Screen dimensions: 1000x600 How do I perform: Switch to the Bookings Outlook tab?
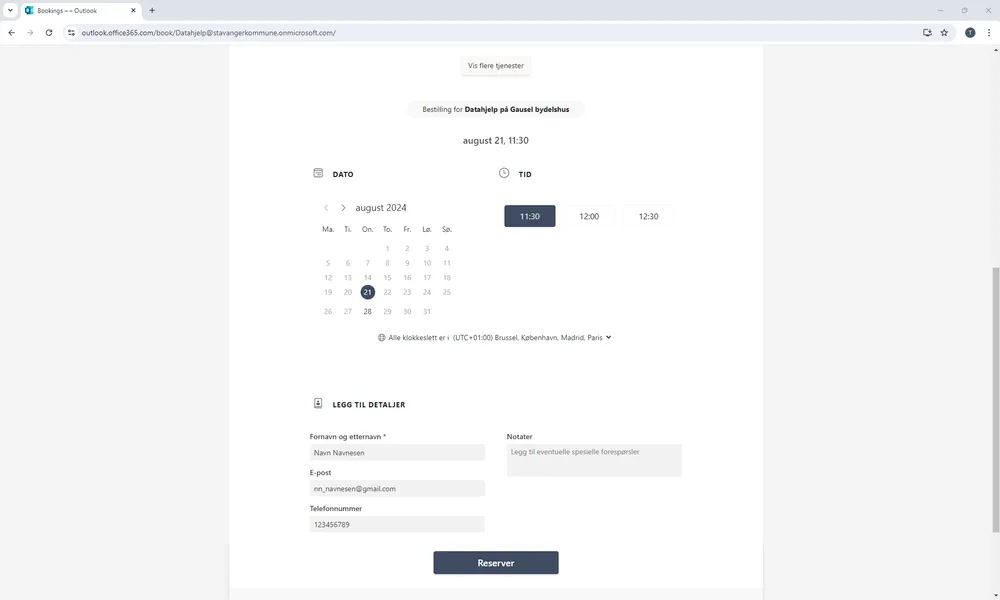coord(80,10)
